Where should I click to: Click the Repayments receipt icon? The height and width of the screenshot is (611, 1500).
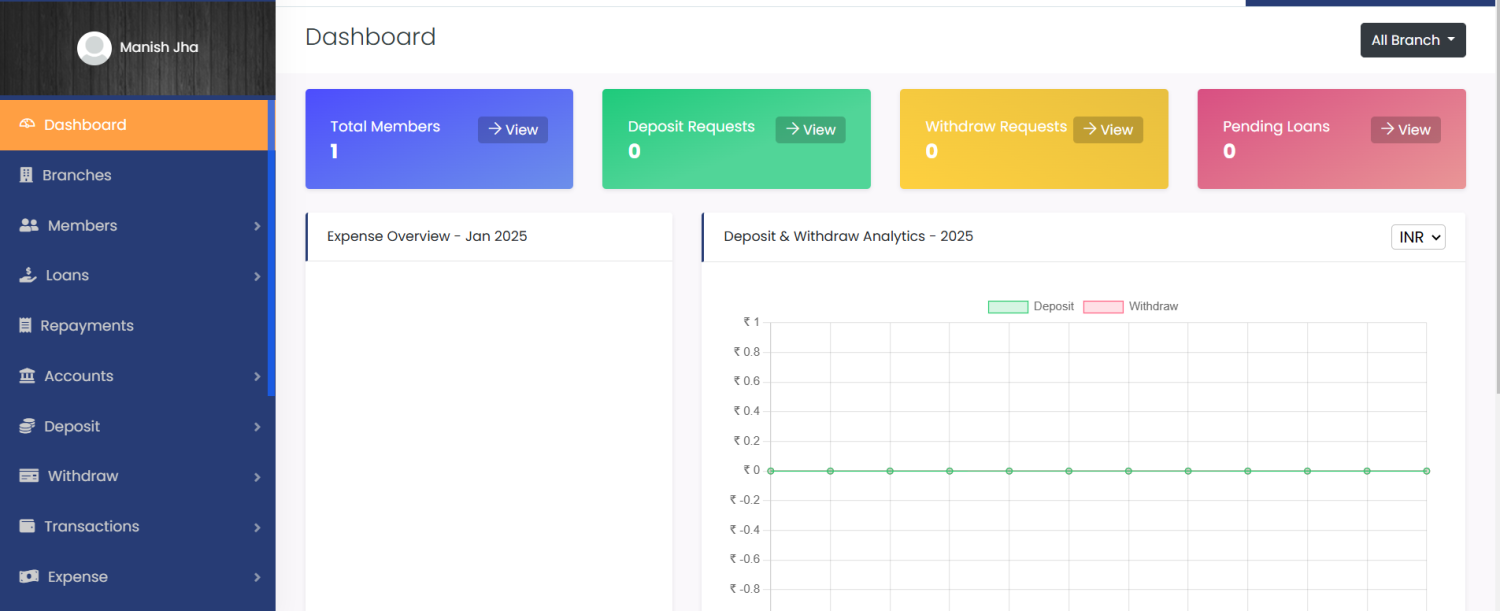click(26, 326)
